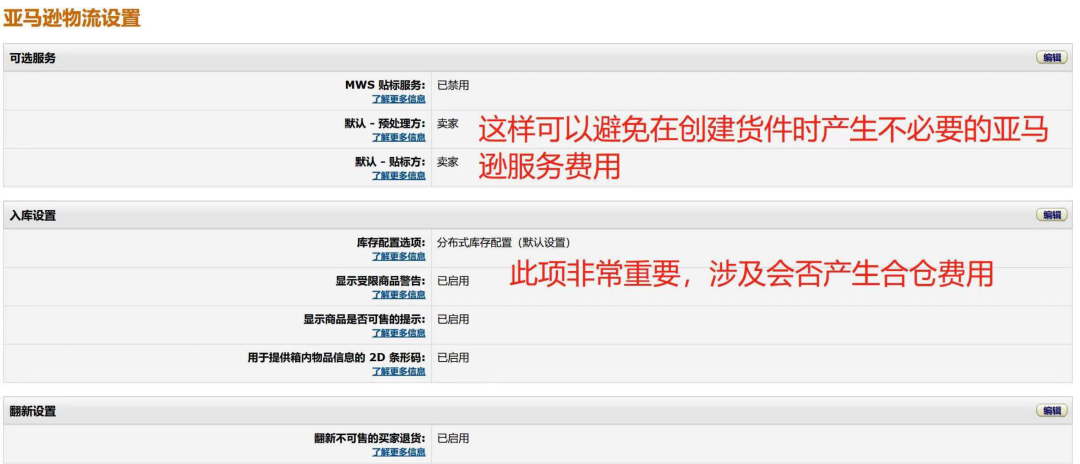
Task: Click the 默认 - 贴标方 label
Action: coord(391,162)
